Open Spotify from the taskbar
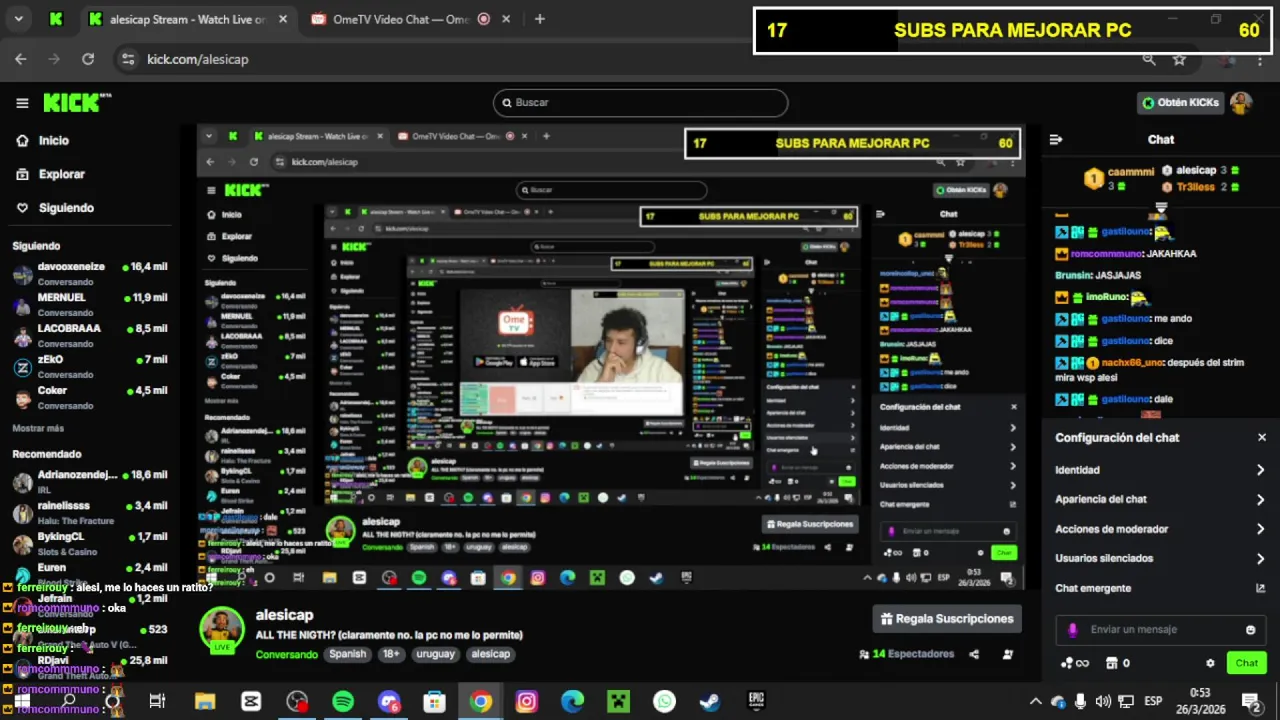 343,702
